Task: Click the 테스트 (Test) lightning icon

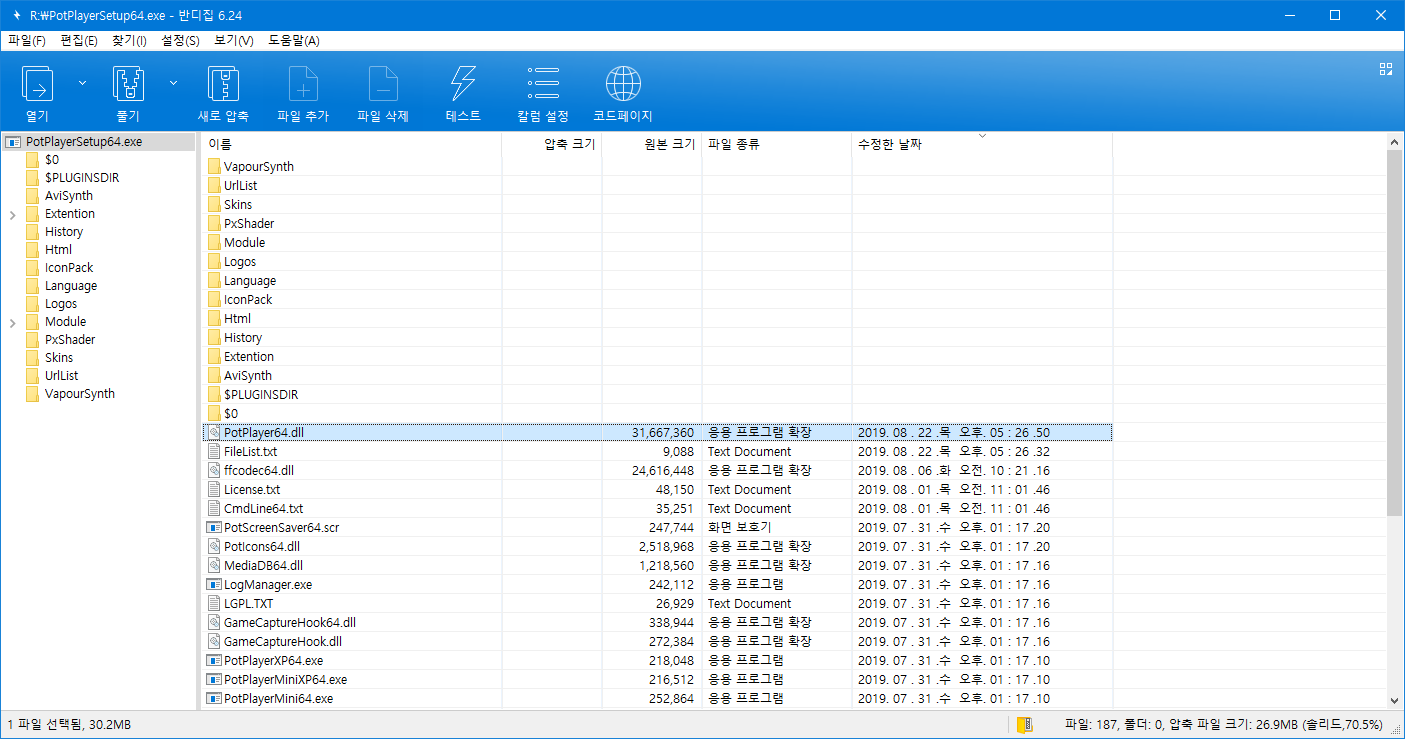Action: 463,83
